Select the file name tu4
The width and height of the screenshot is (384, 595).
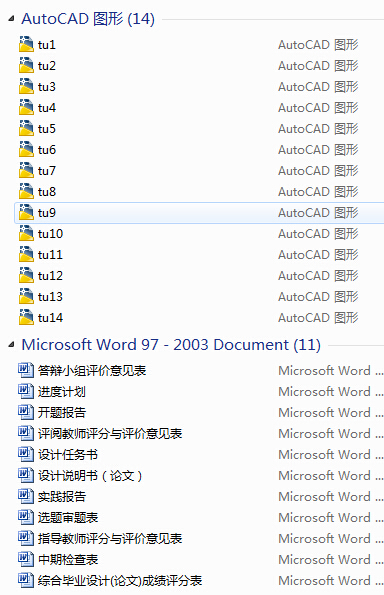tap(47, 108)
